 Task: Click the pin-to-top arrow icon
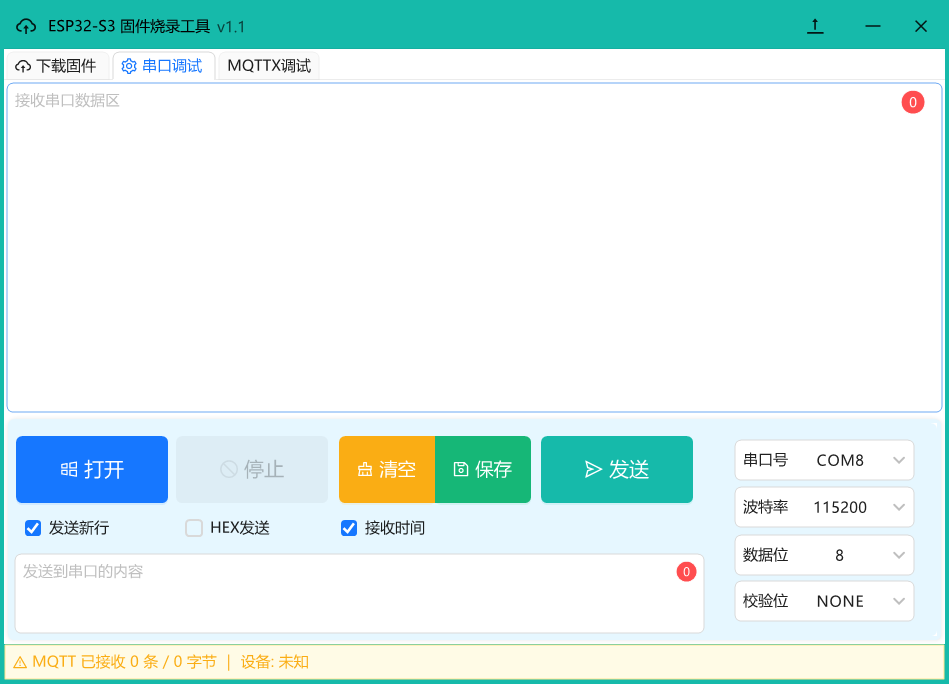click(815, 26)
